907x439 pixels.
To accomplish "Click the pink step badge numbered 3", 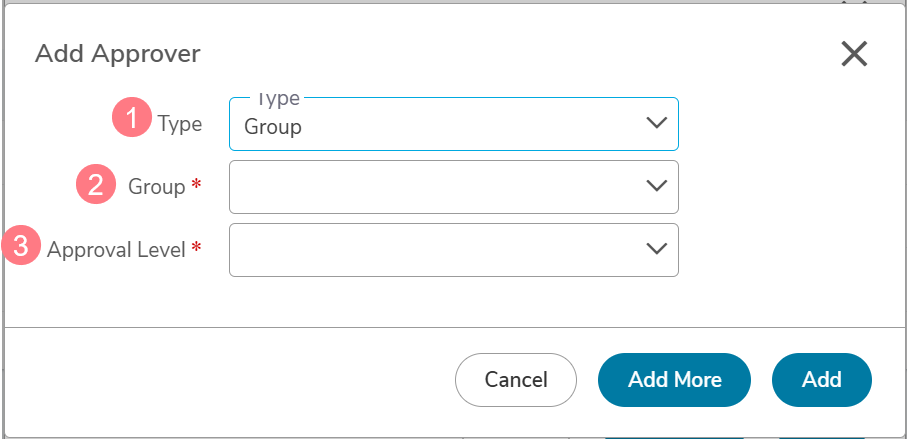I will coord(21,245).
